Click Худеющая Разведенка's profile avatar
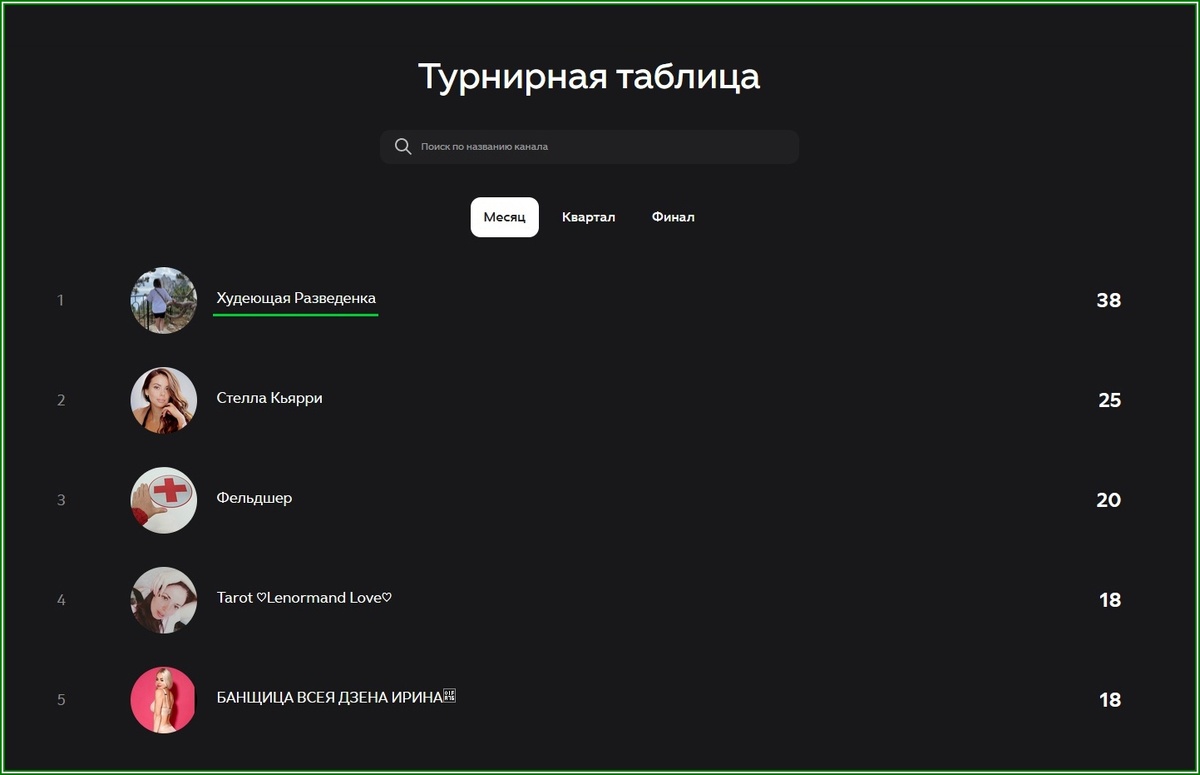Viewport: 1200px width, 775px height. [163, 300]
